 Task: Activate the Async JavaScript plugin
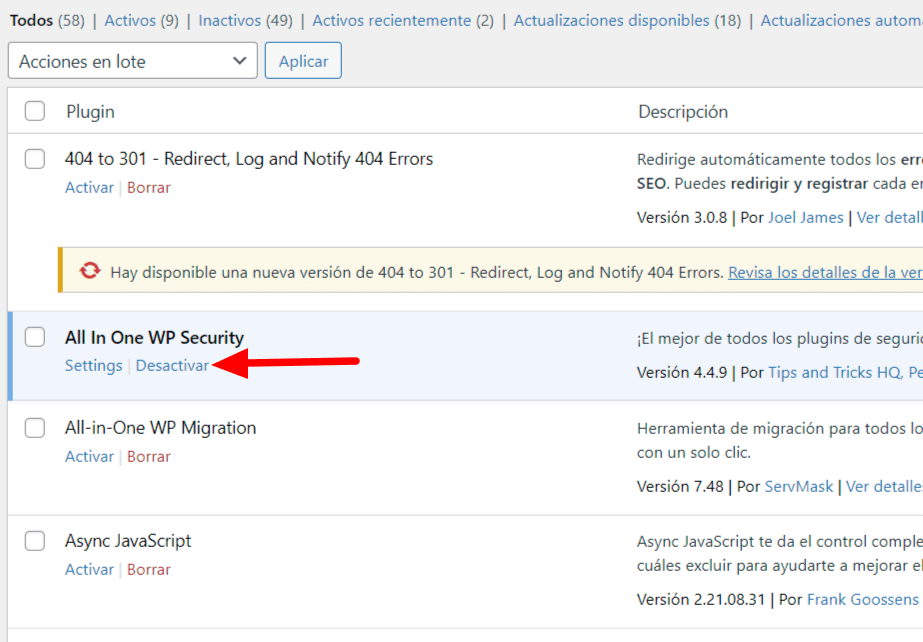(x=89, y=570)
